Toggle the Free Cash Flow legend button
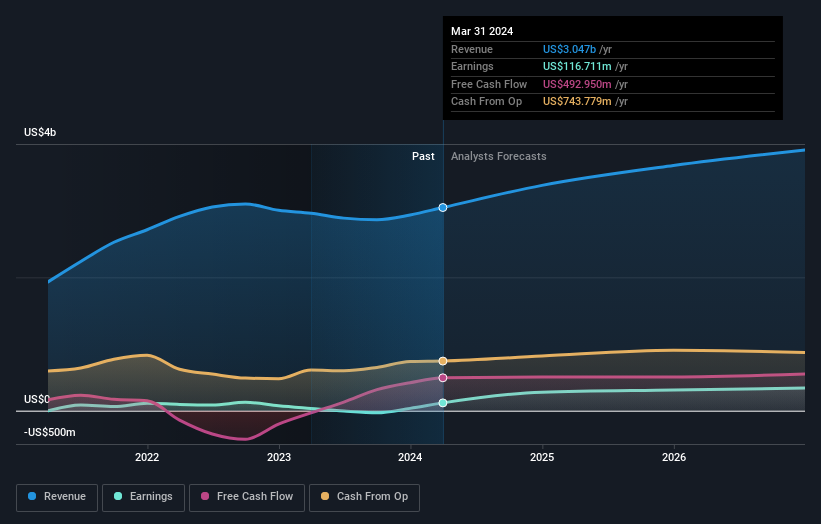 (x=247, y=497)
